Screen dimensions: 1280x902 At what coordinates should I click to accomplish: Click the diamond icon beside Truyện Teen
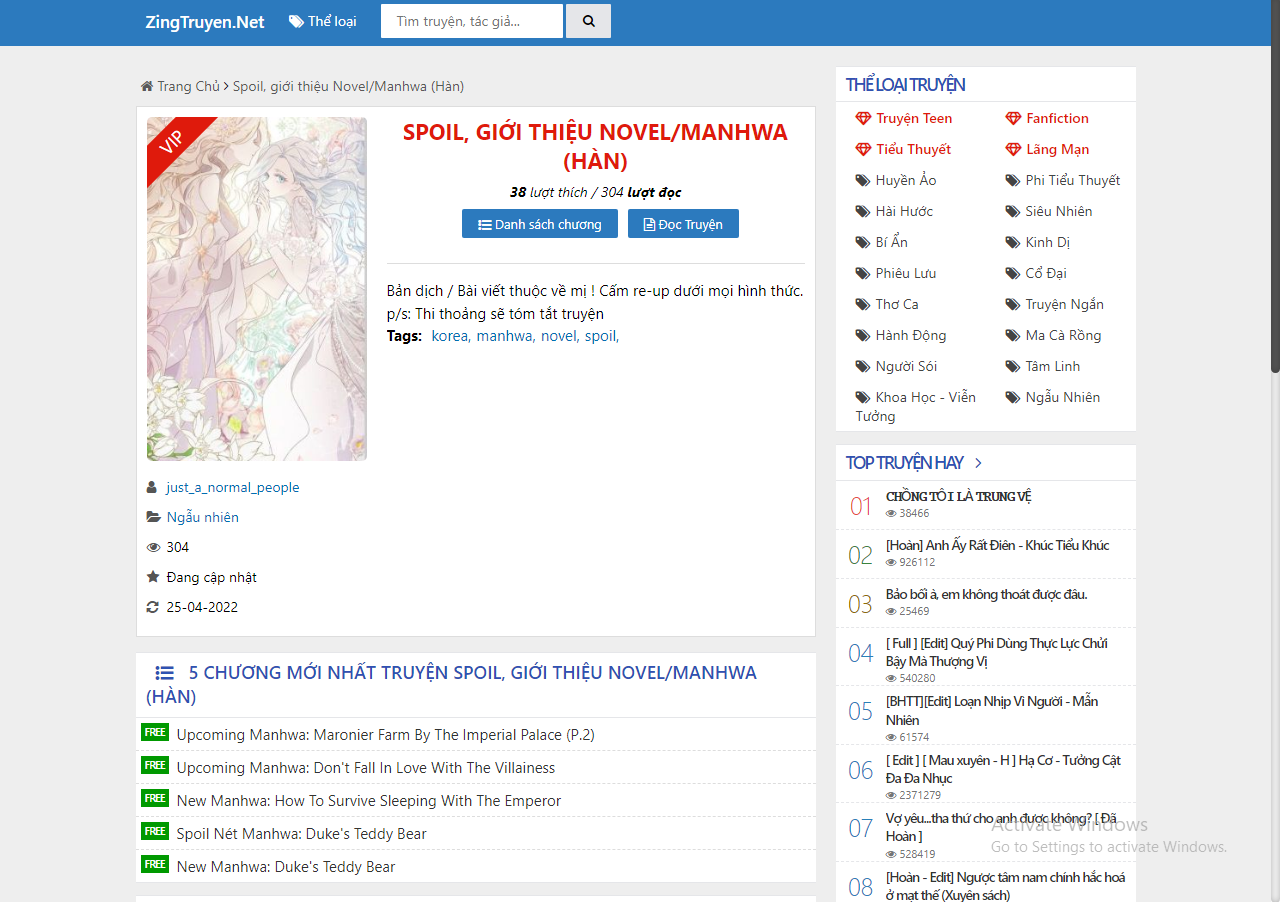click(x=863, y=118)
